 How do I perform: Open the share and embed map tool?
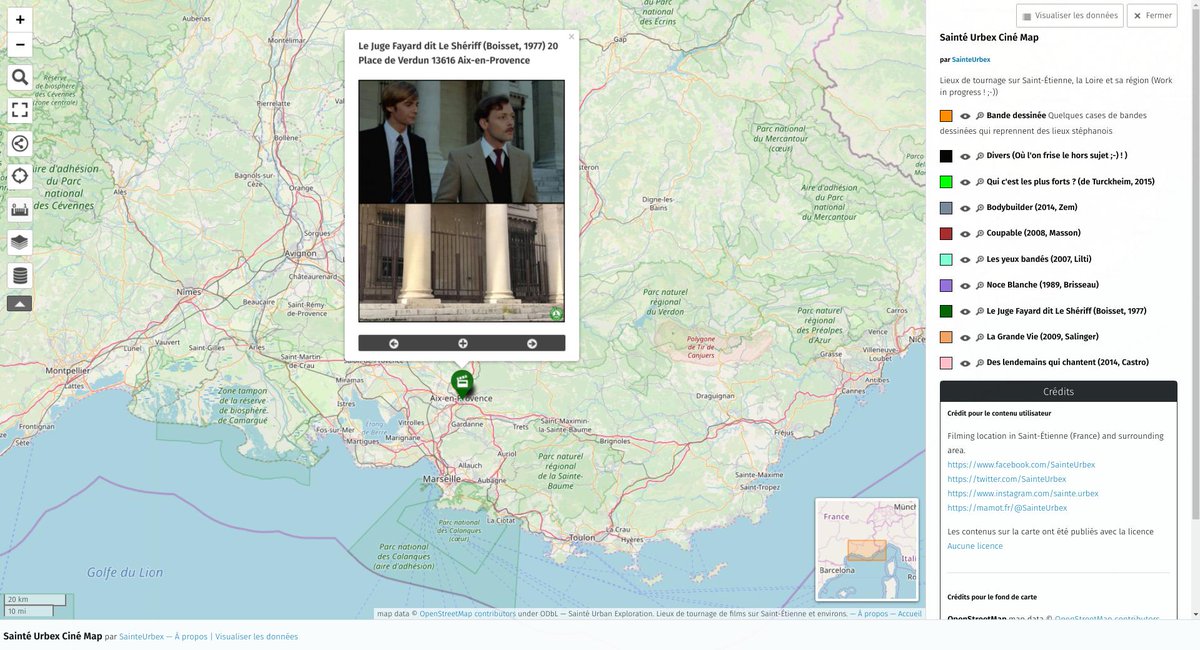click(x=20, y=144)
